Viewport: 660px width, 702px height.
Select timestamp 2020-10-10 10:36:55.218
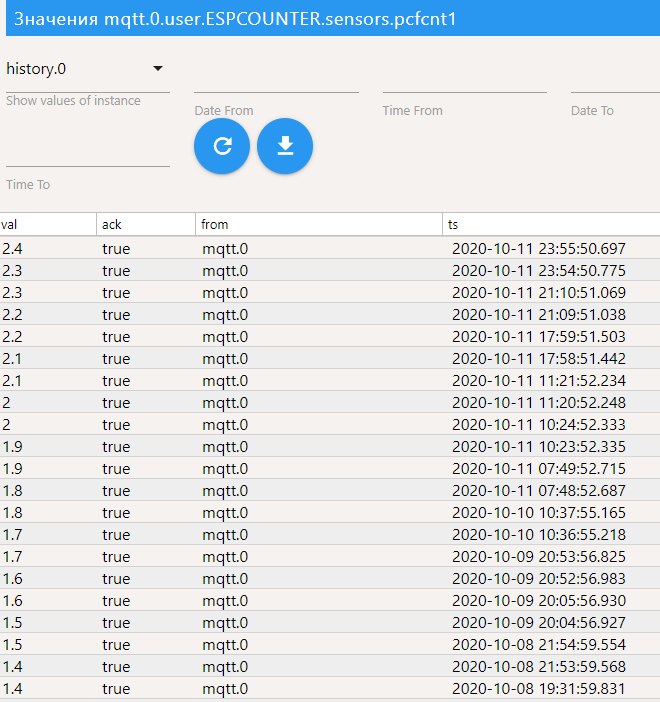coord(539,535)
